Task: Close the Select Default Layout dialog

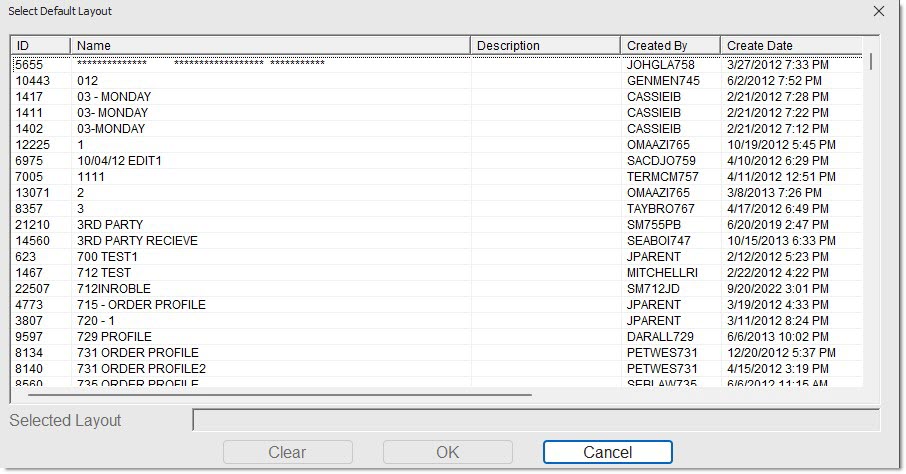Action: 879,11
